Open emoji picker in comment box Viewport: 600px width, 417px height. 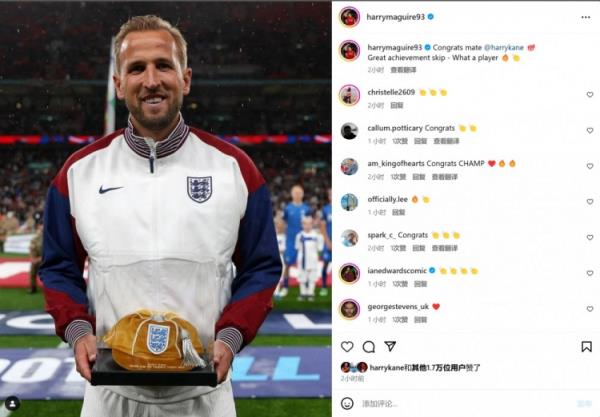click(347, 404)
